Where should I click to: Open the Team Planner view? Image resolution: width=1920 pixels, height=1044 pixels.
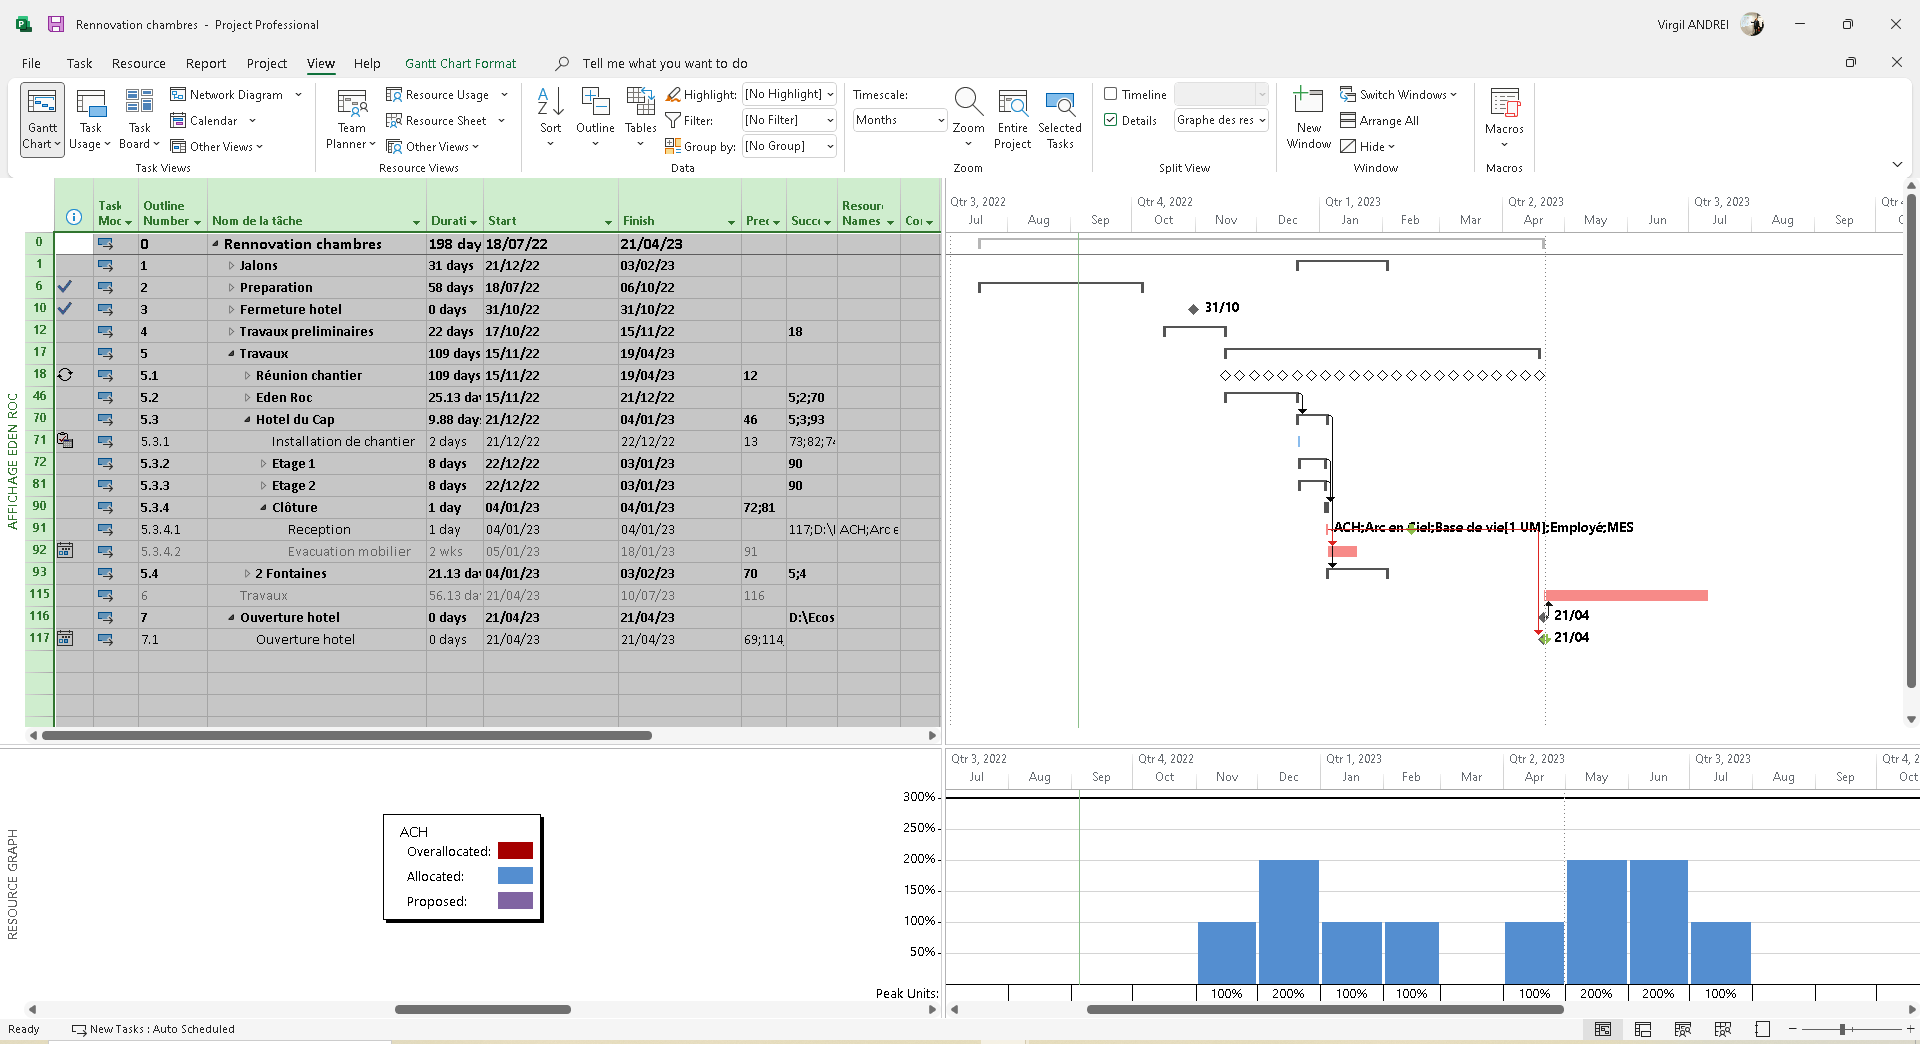pos(350,117)
